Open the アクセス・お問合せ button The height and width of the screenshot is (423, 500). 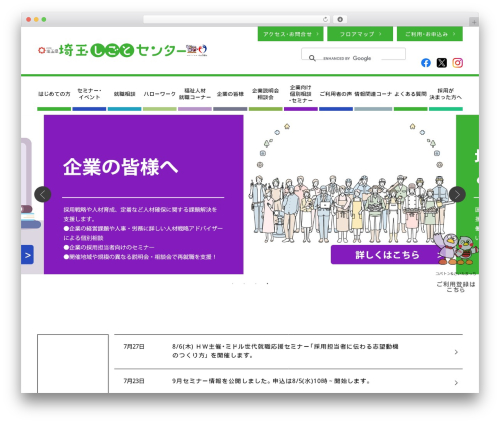point(290,34)
